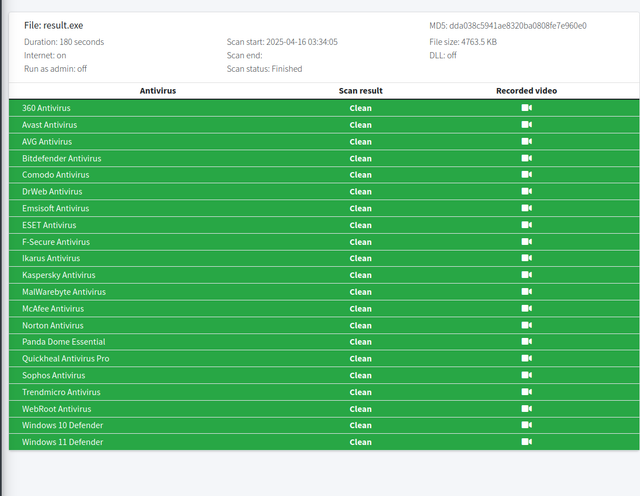Play McAfee Antivirus recorded video
This screenshot has width=640, height=496.
pyautogui.click(x=527, y=308)
